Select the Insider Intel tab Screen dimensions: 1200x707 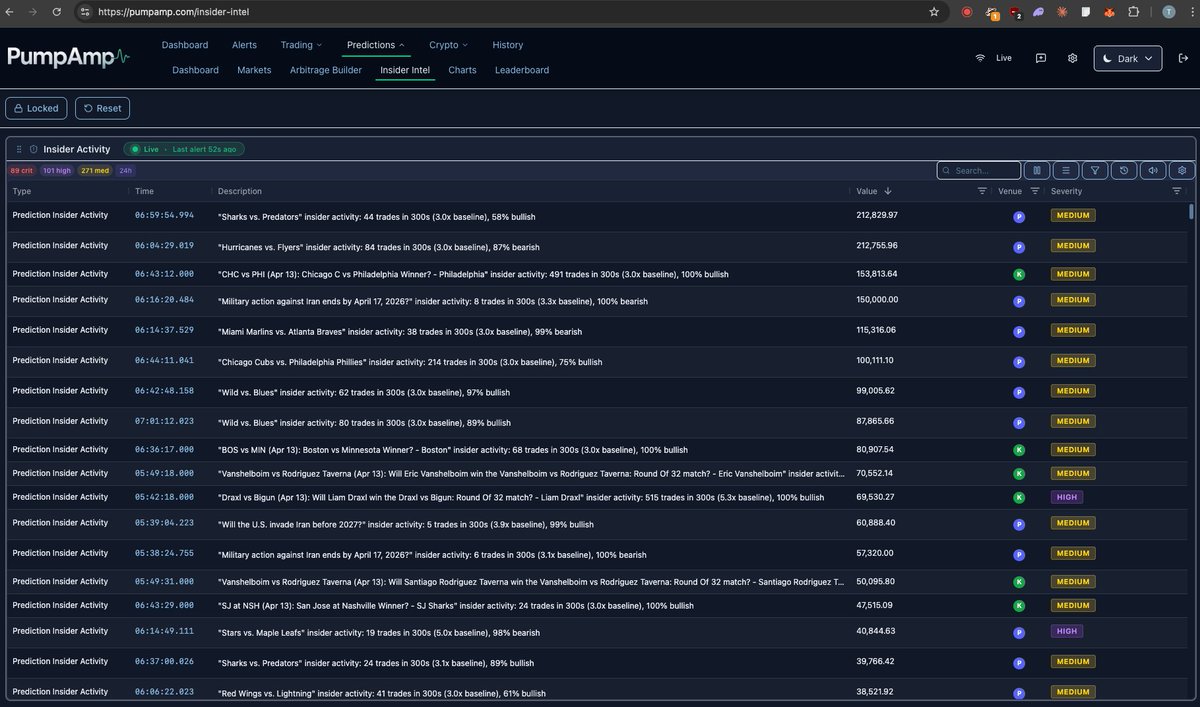coord(405,70)
